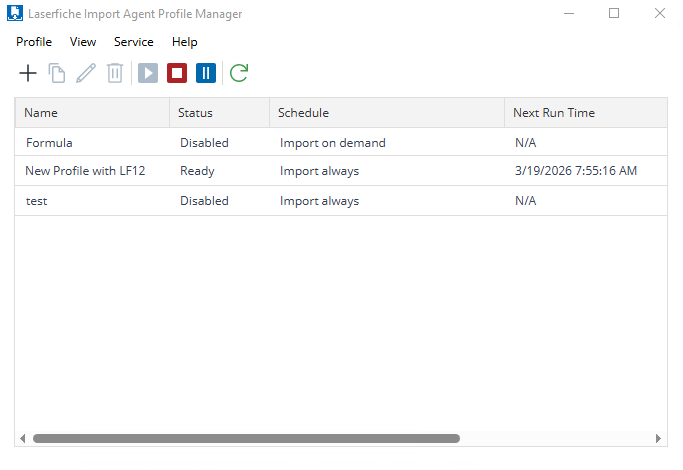
Task: Click the copy profile icon
Action: pos(57,73)
